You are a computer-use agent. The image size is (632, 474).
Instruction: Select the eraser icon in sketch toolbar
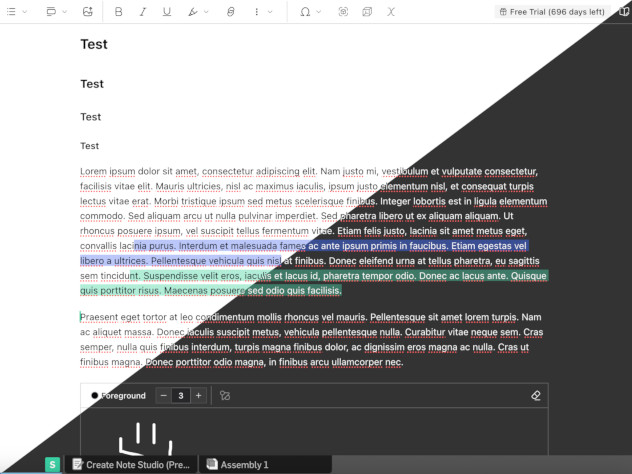[536, 395]
